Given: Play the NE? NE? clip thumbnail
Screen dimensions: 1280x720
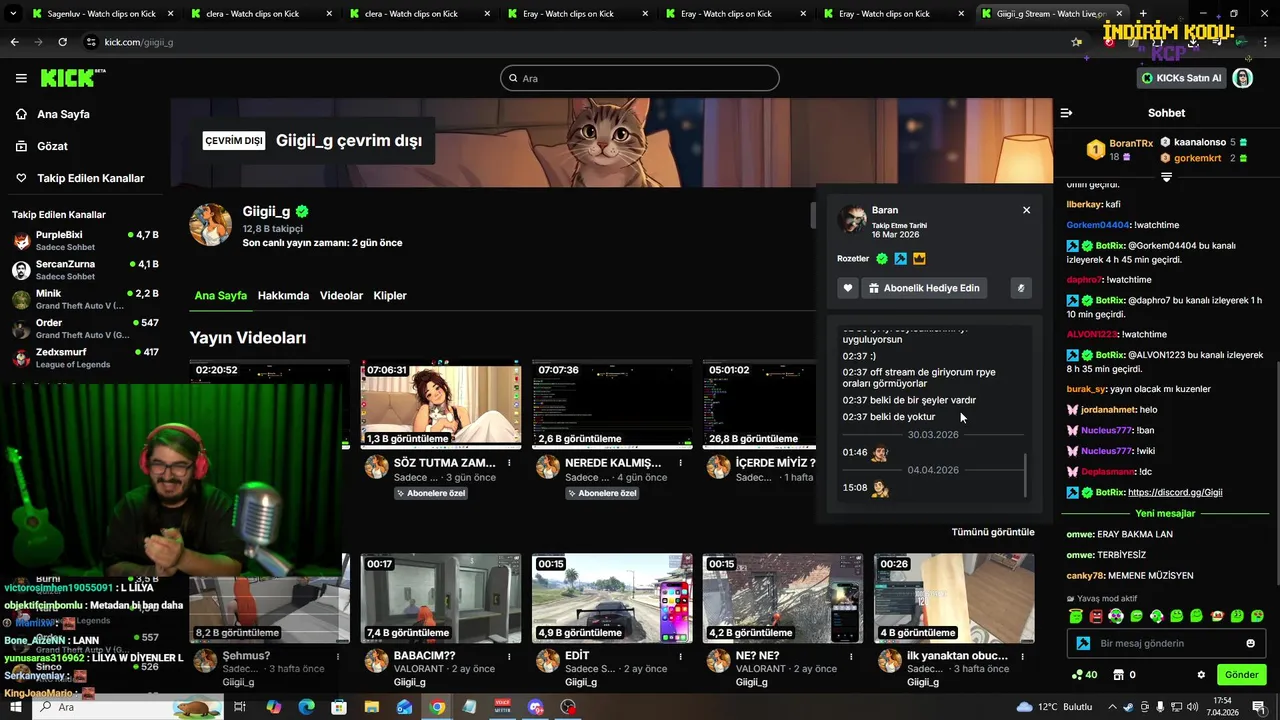Looking at the screenshot, I should pyautogui.click(x=783, y=598).
